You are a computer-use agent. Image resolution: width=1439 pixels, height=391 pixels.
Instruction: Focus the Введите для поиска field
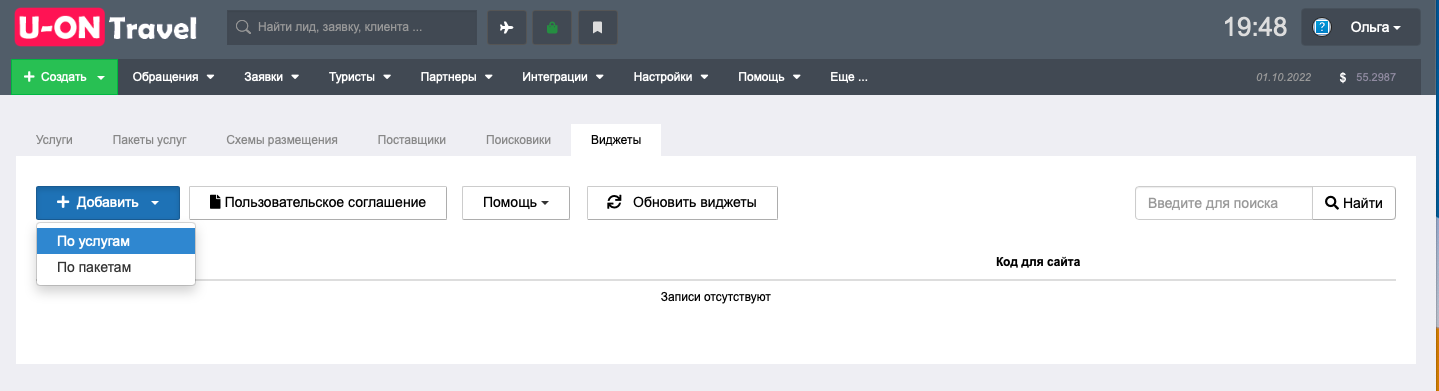pos(1224,203)
